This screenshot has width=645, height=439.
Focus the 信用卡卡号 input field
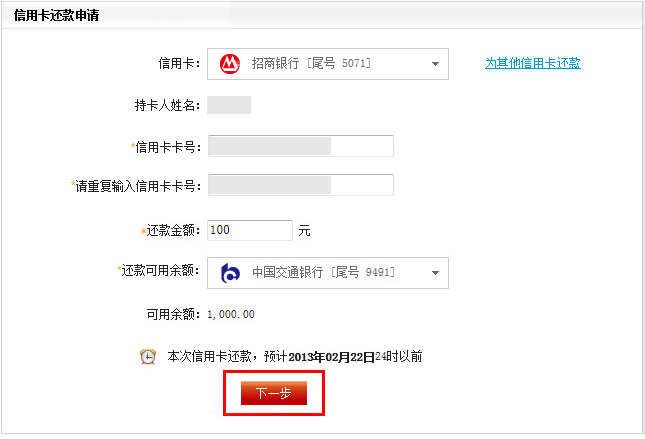tap(301, 146)
